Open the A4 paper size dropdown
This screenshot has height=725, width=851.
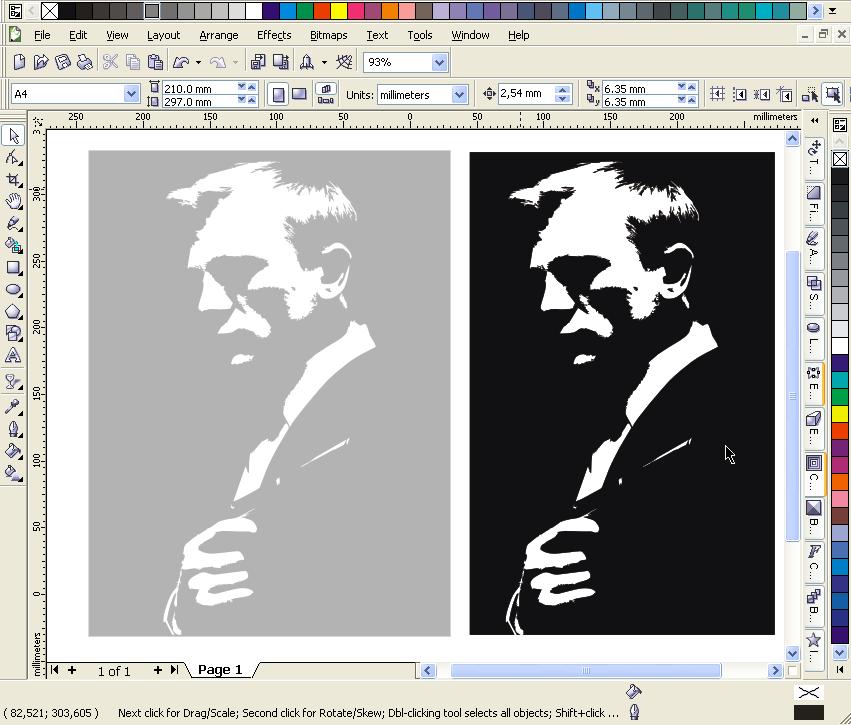[x=131, y=94]
